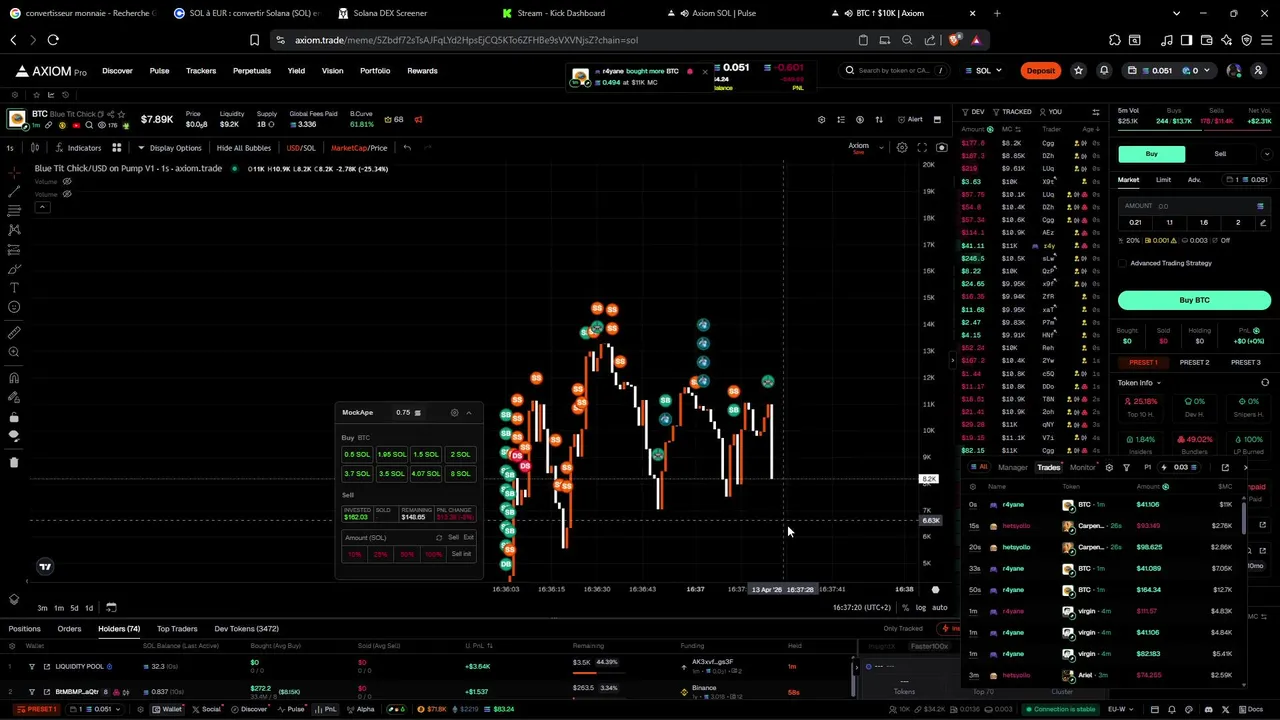Toggle second Volume indicator visibility
Viewport: 1280px width, 720px height.
click(x=67, y=194)
